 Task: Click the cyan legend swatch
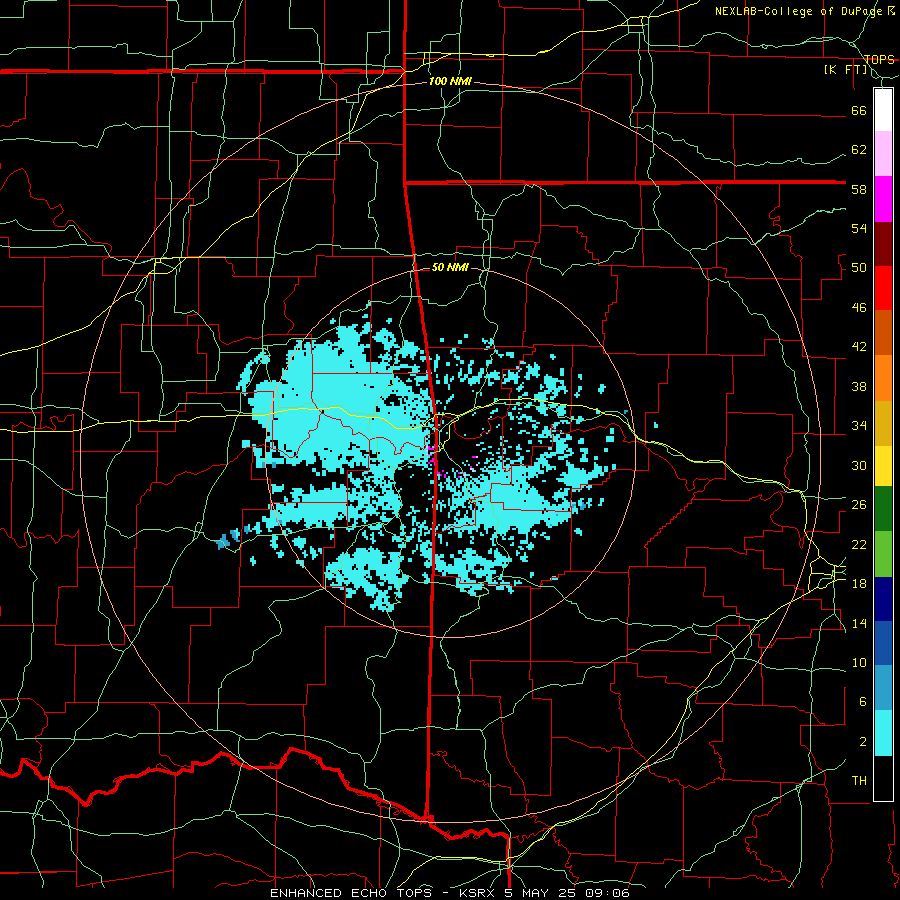tap(883, 733)
